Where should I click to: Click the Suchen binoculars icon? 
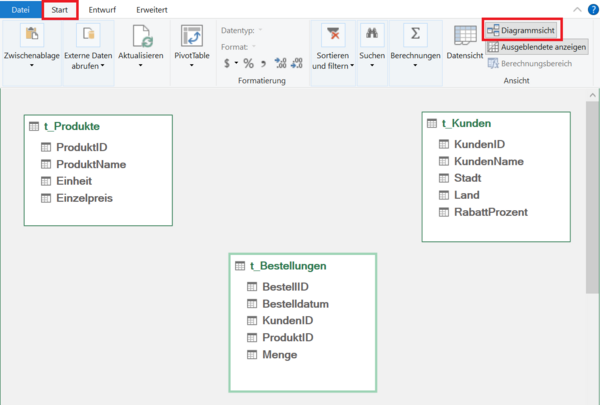point(372,36)
